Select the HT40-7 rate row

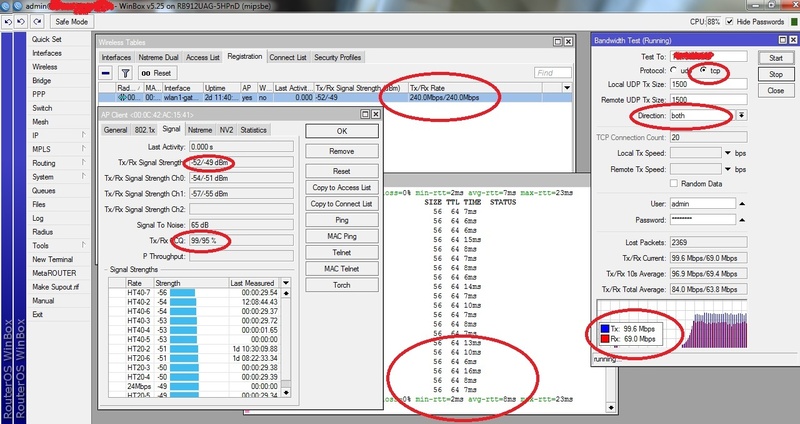coord(194,292)
